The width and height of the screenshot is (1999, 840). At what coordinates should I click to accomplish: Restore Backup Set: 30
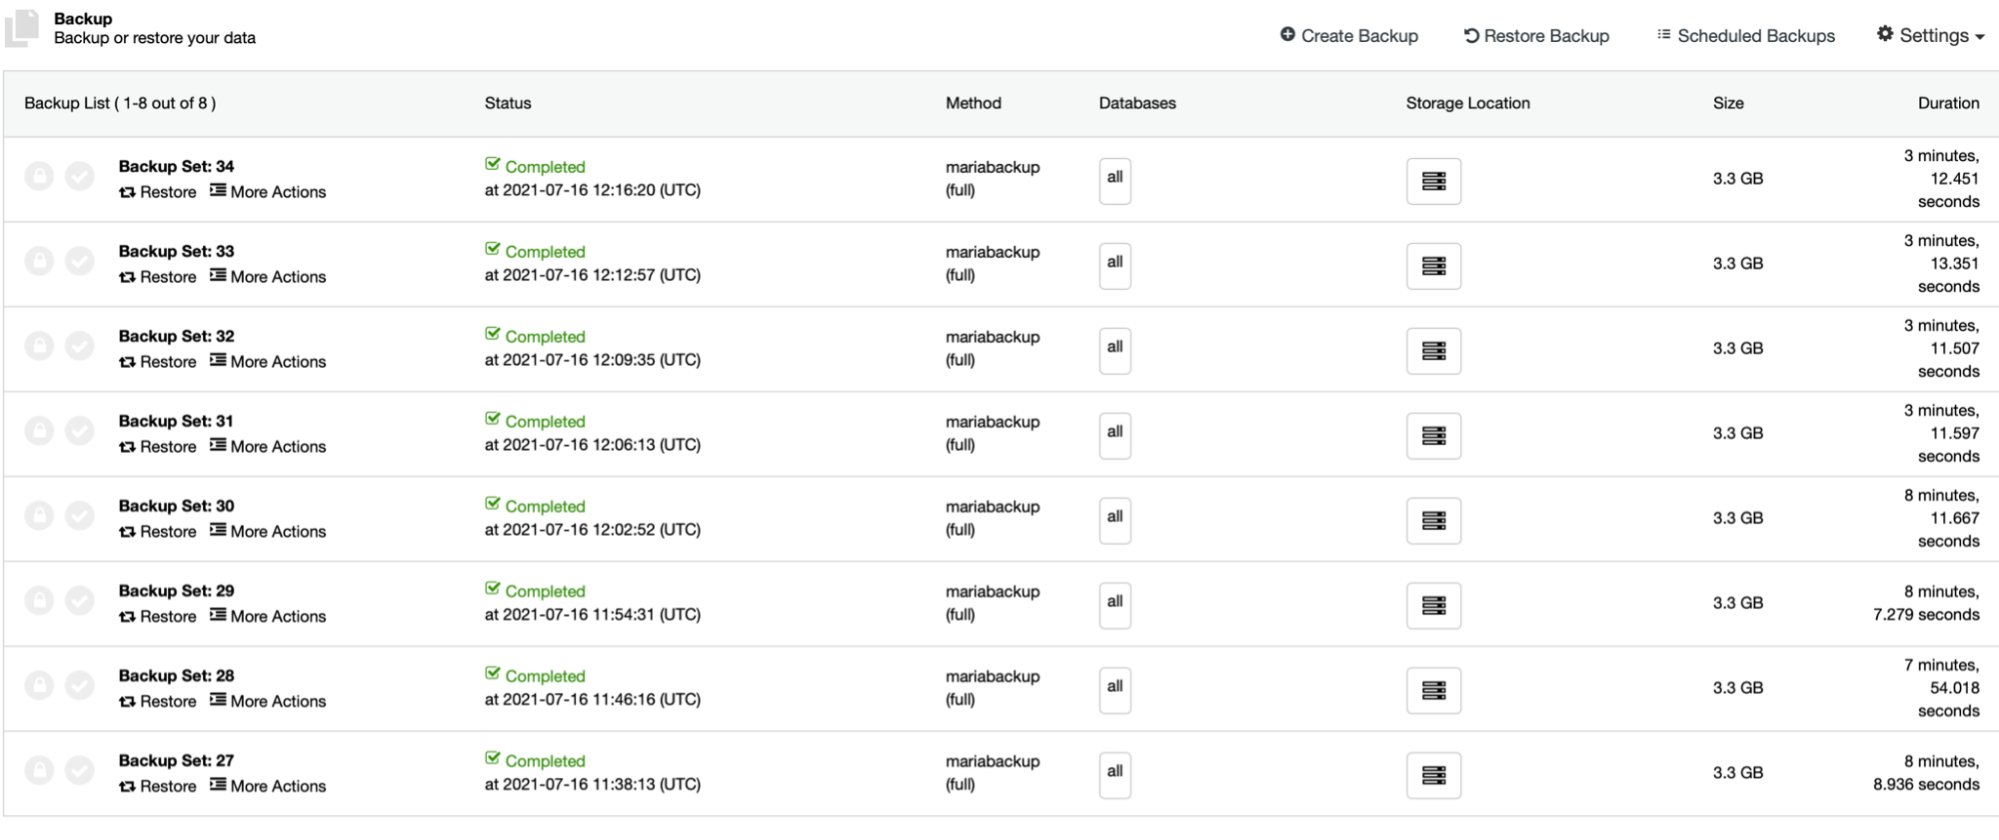[158, 532]
